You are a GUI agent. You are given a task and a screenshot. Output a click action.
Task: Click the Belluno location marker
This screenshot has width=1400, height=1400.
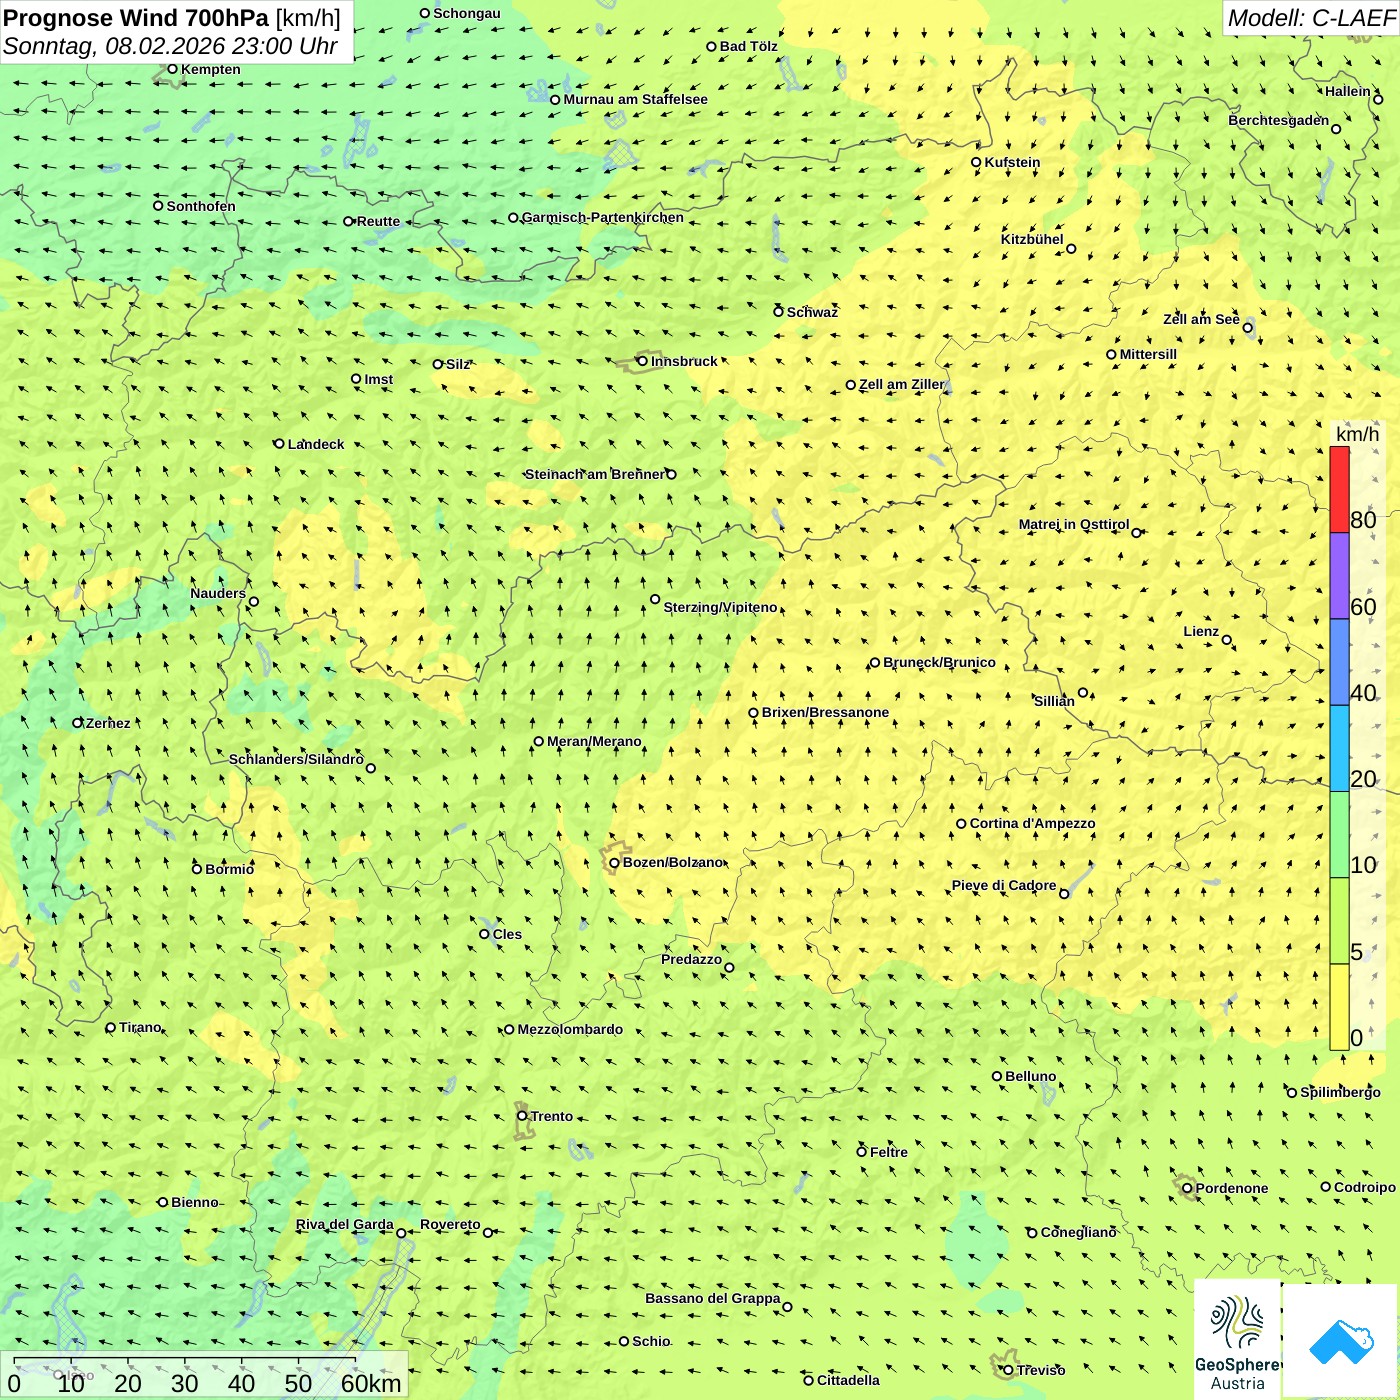click(997, 1076)
